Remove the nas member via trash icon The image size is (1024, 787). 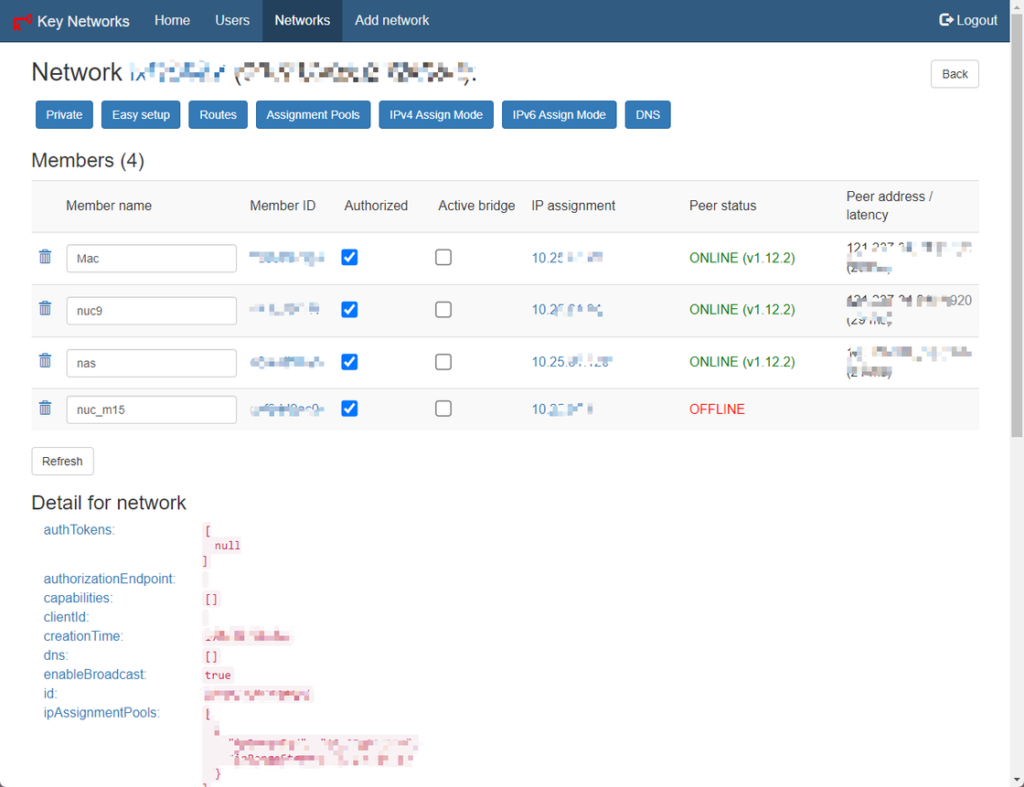(x=45, y=361)
